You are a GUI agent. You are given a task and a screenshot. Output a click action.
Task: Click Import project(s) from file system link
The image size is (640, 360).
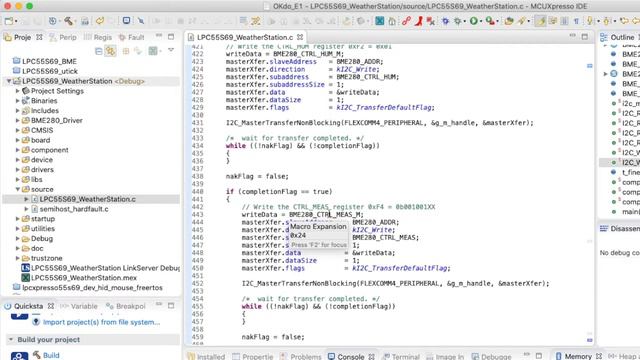102,322
